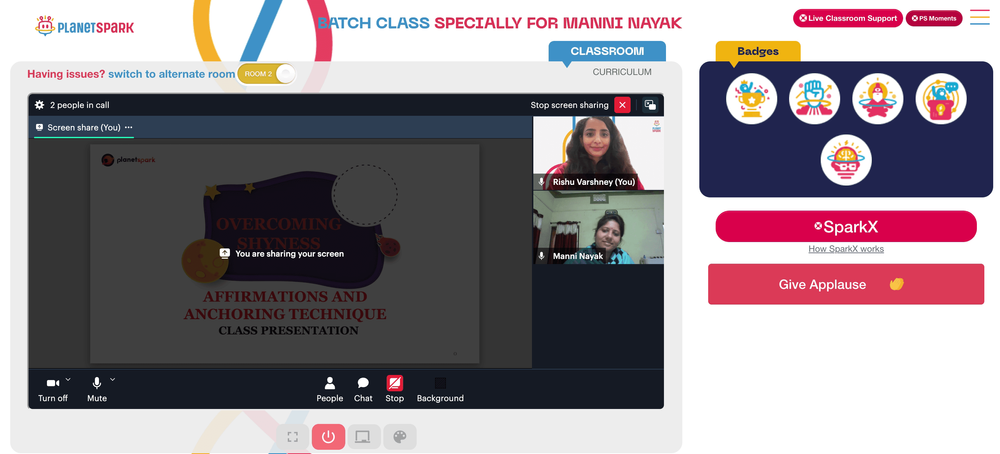Click mic icon on Rishu Varshney tile
Image resolution: width=1000 pixels, height=454 pixels.
pos(541,182)
